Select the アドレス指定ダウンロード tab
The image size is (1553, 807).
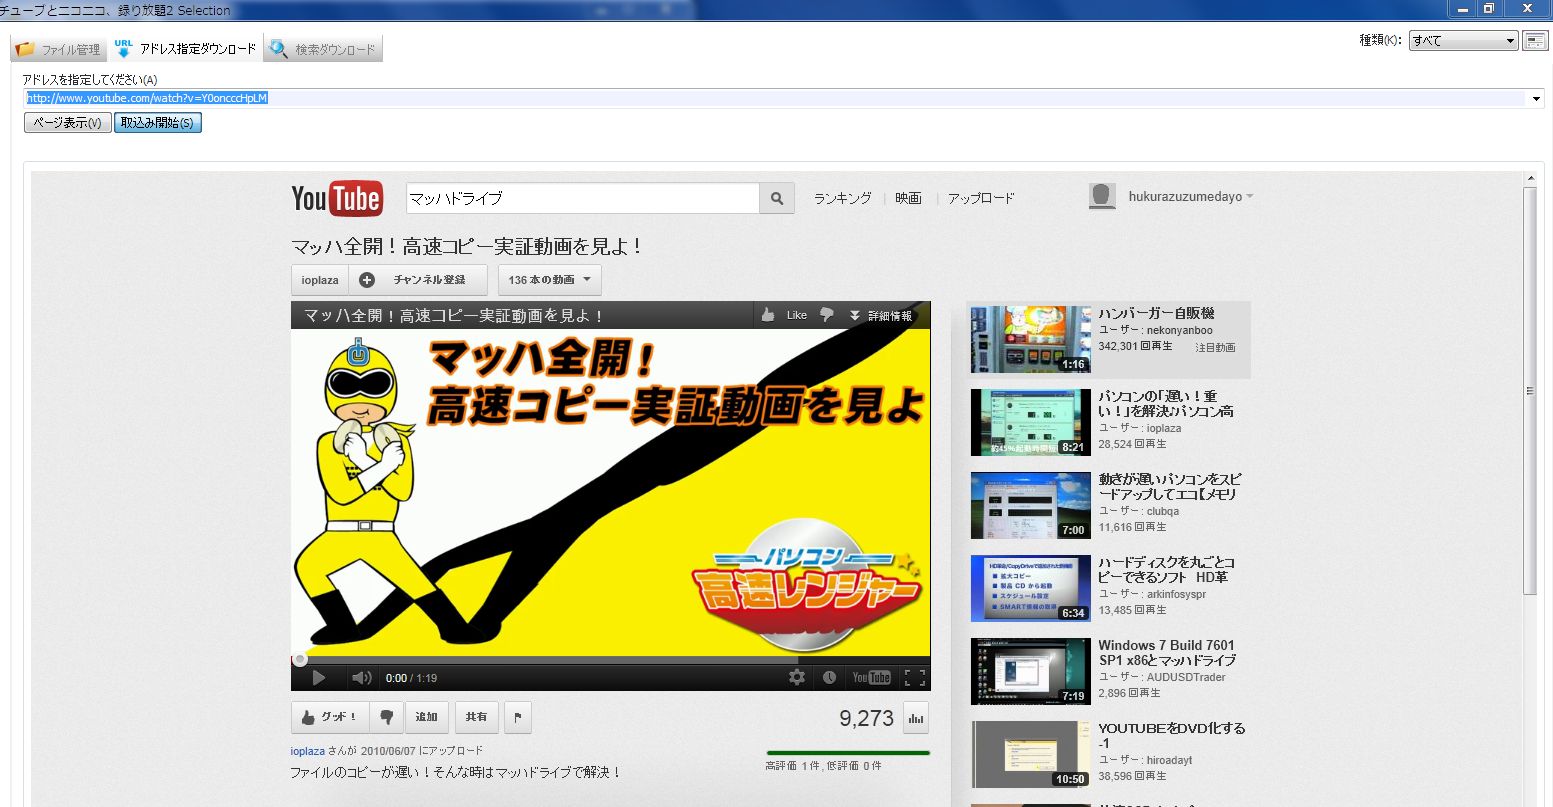pyautogui.click(x=185, y=48)
